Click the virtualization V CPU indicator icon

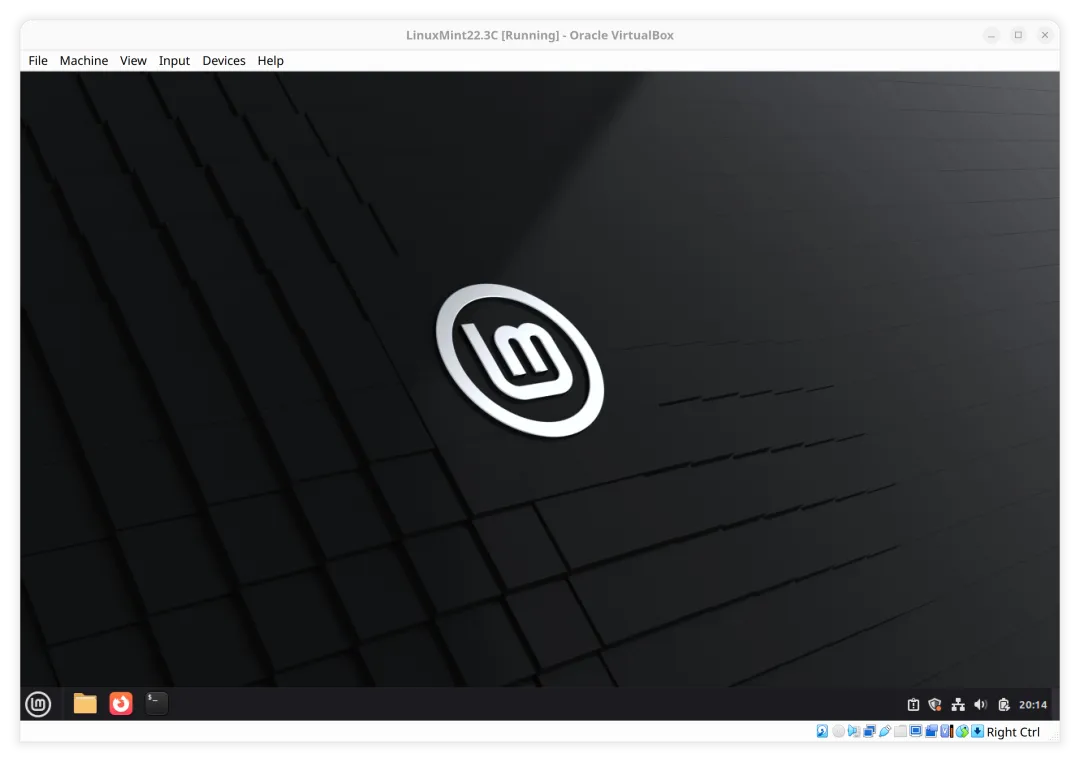[946, 731]
